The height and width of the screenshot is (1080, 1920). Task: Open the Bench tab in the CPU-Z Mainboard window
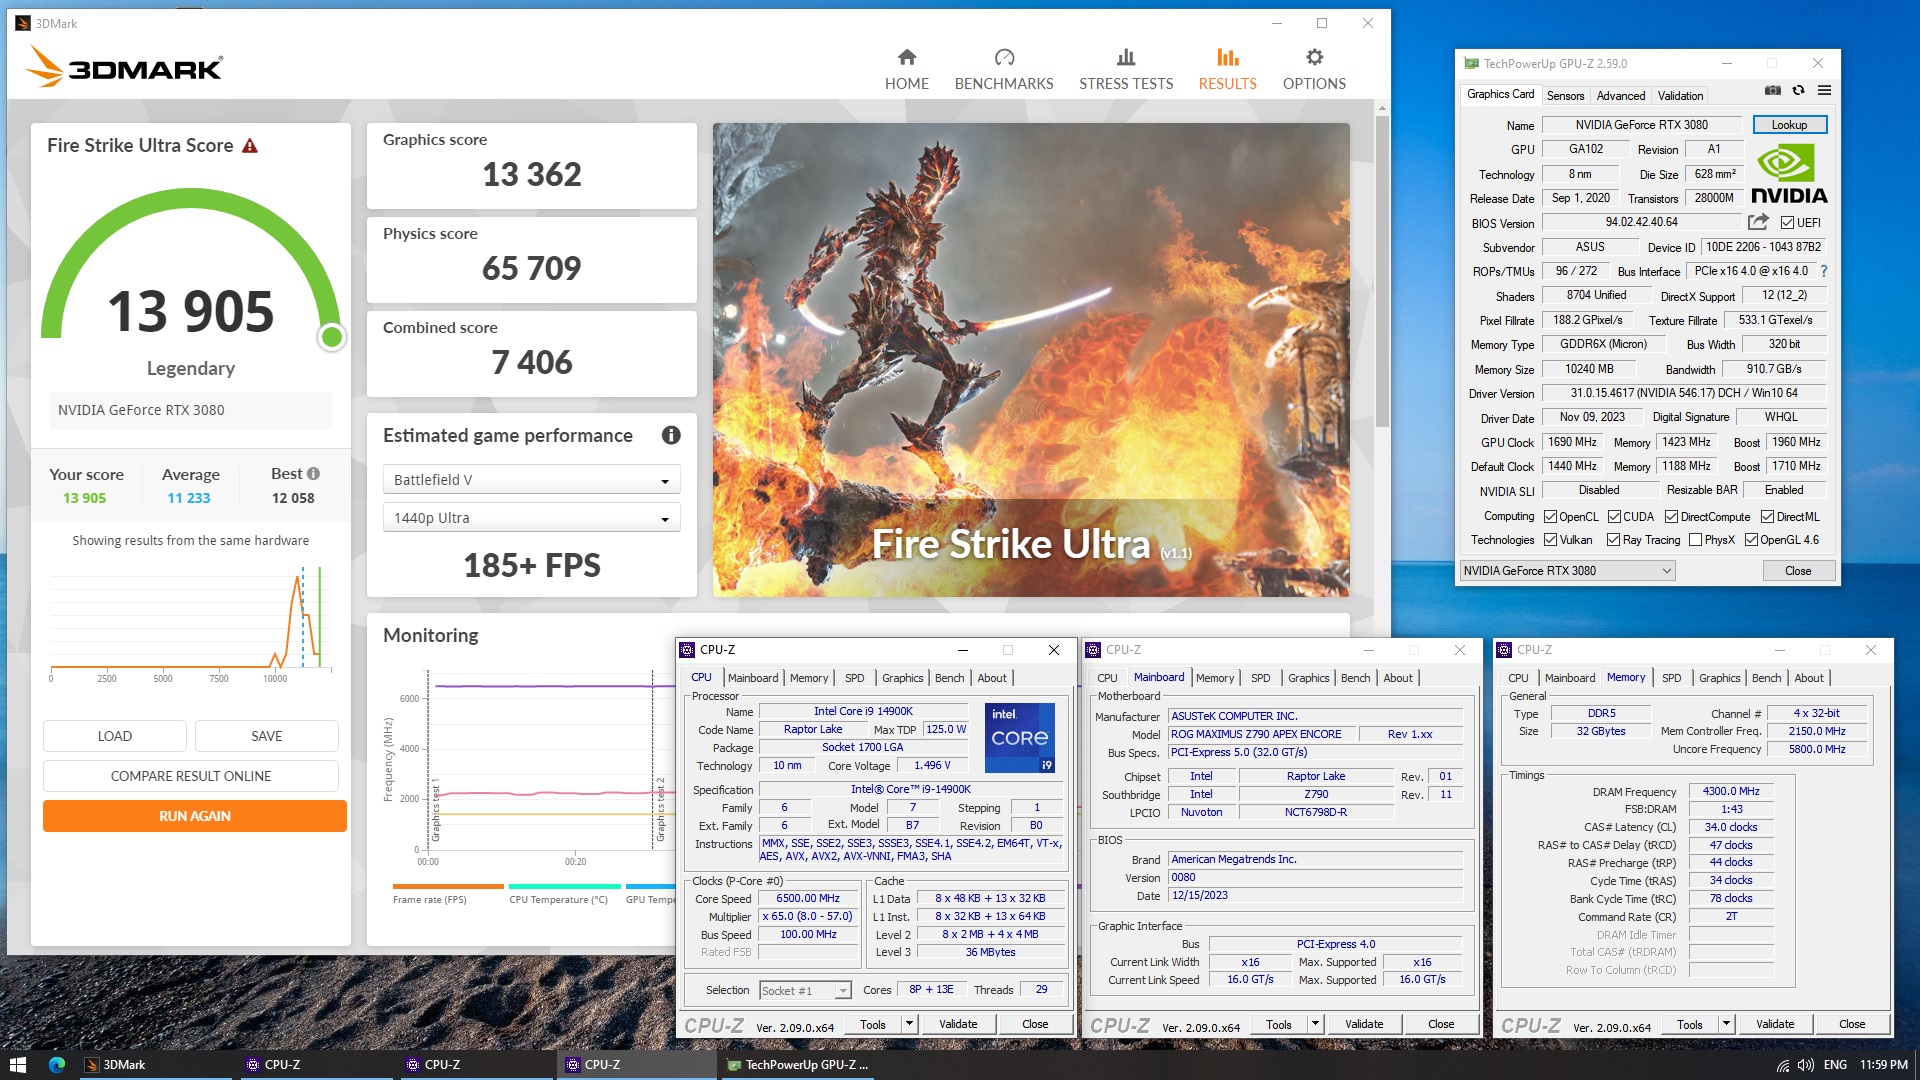(x=1355, y=678)
